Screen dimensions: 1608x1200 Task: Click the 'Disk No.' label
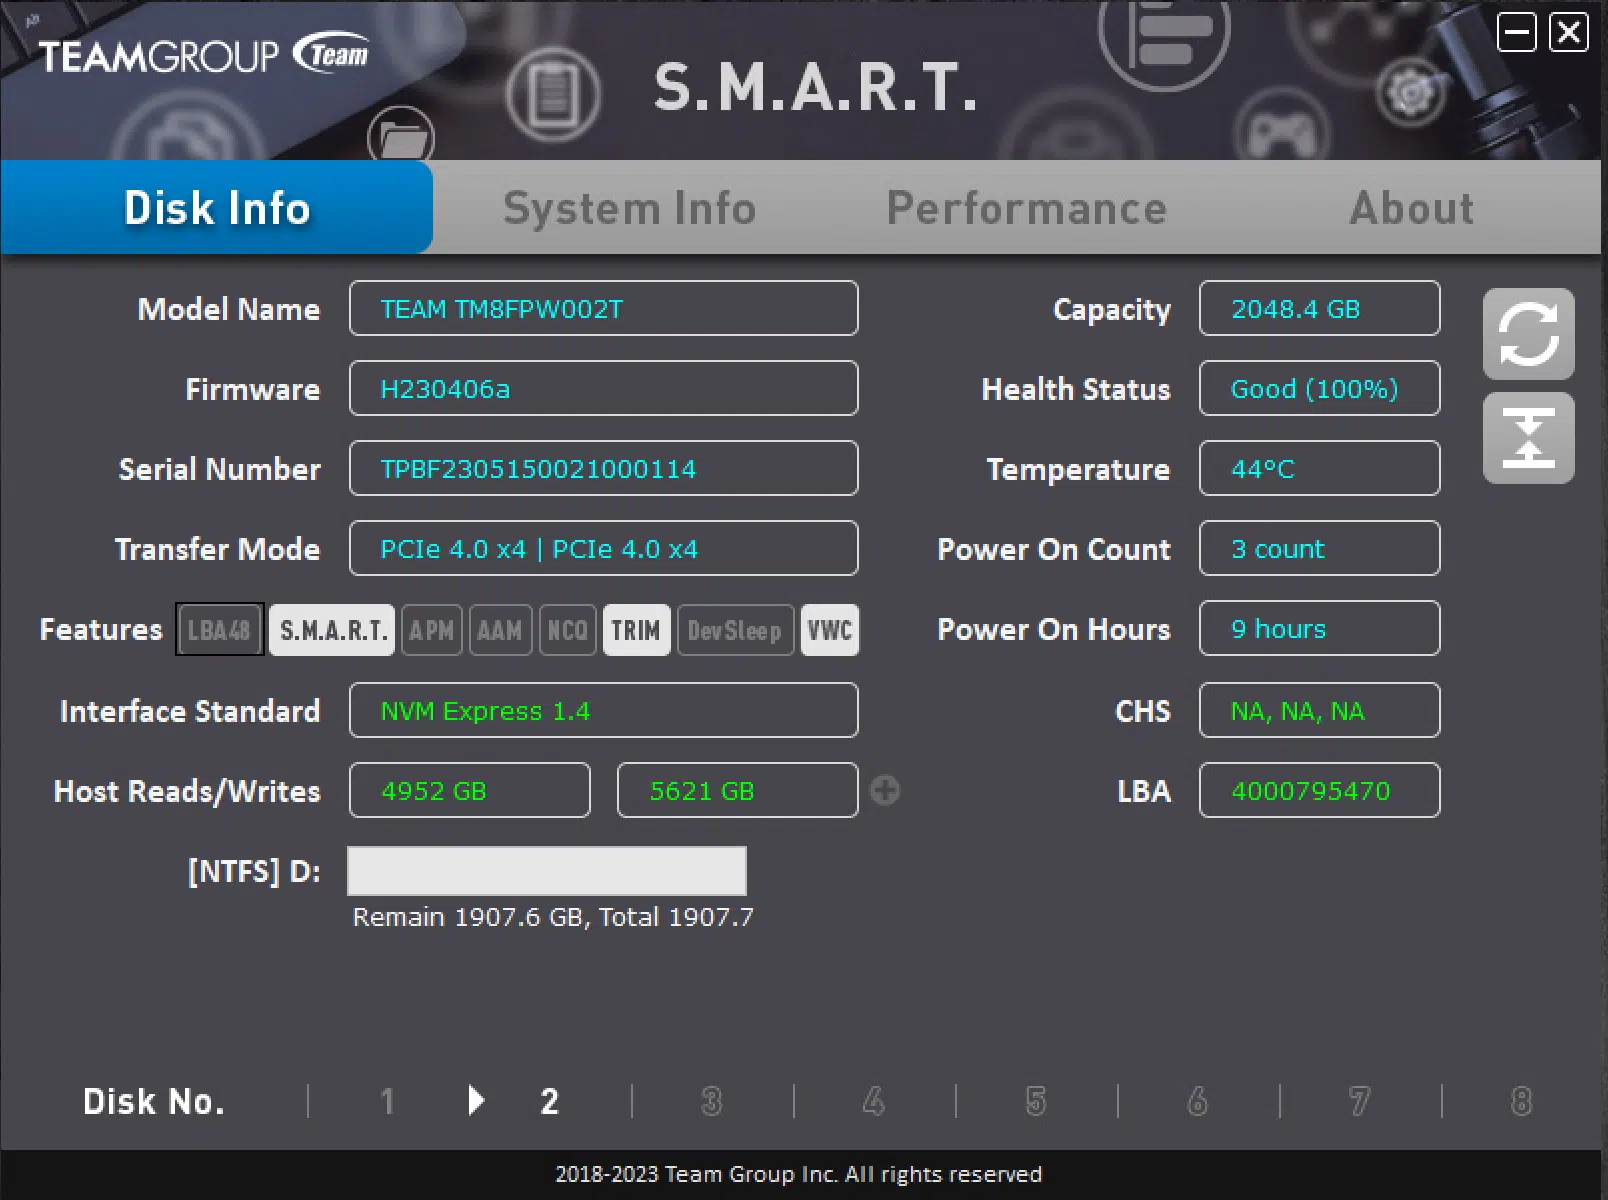point(154,1101)
